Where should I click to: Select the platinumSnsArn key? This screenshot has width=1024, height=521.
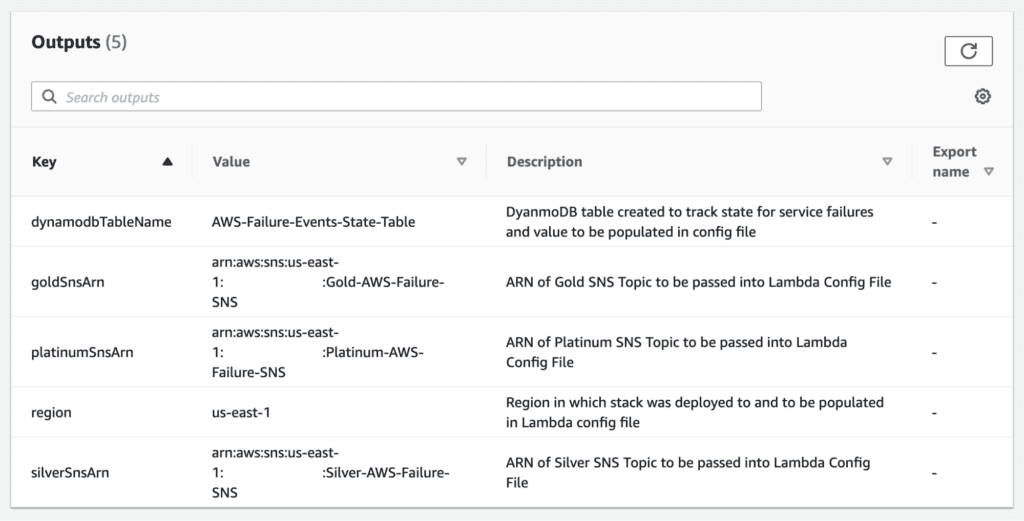tap(82, 352)
